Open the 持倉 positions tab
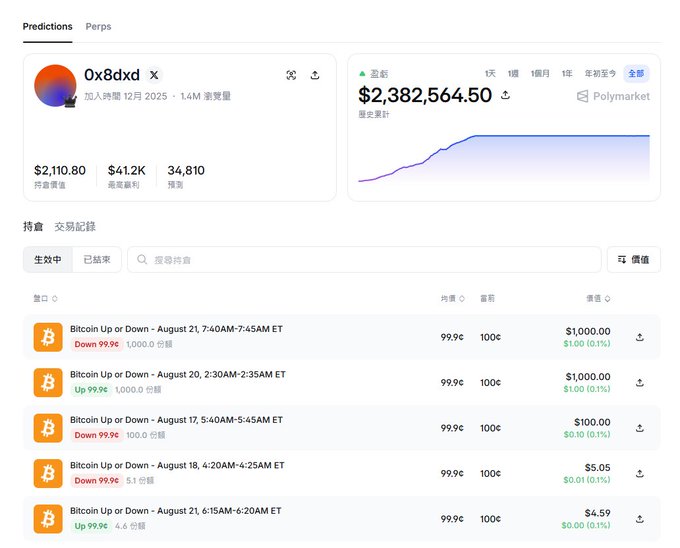The width and height of the screenshot is (680, 548). pos(33,226)
